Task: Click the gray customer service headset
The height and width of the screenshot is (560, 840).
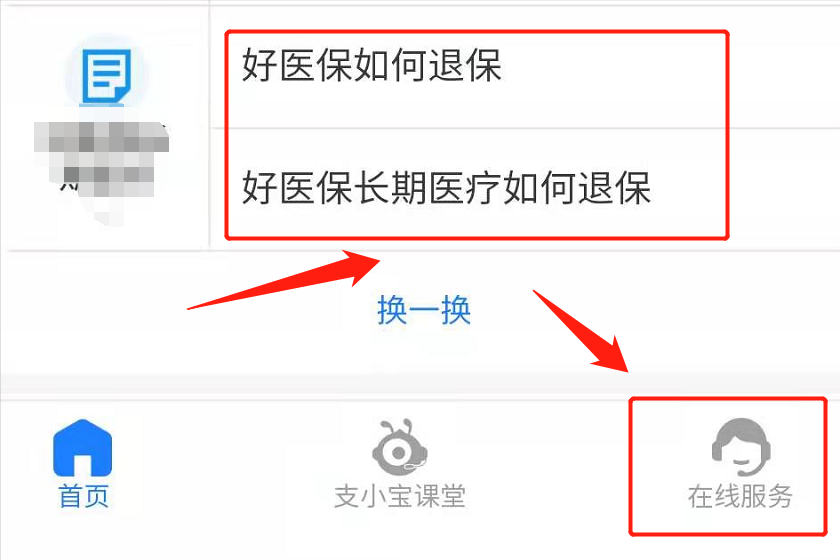Action: [x=741, y=447]
